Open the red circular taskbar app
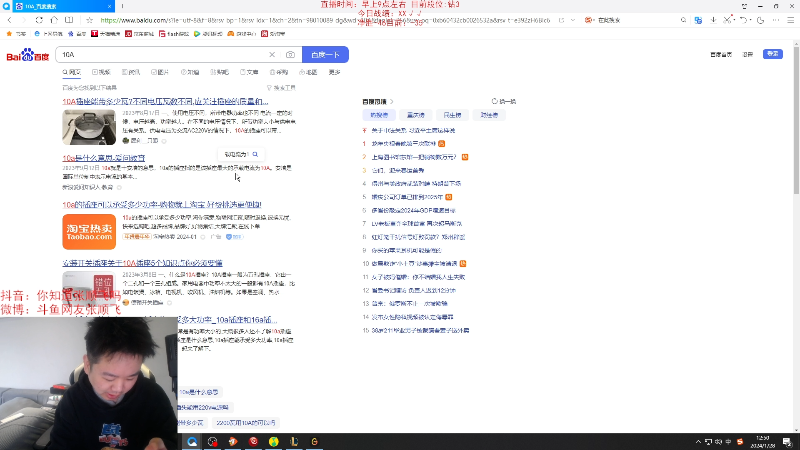Screen dimensions: 800x450 pos(254,442)
